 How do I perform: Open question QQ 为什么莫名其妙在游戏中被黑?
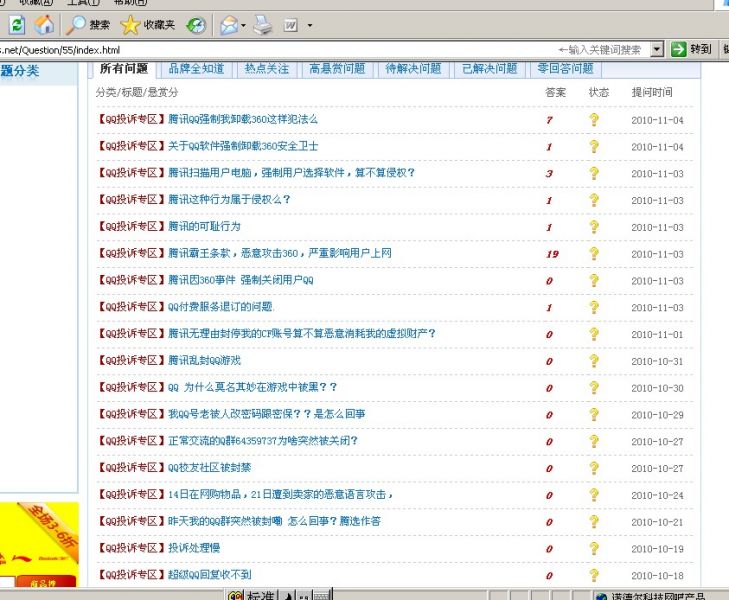[252, 387]
